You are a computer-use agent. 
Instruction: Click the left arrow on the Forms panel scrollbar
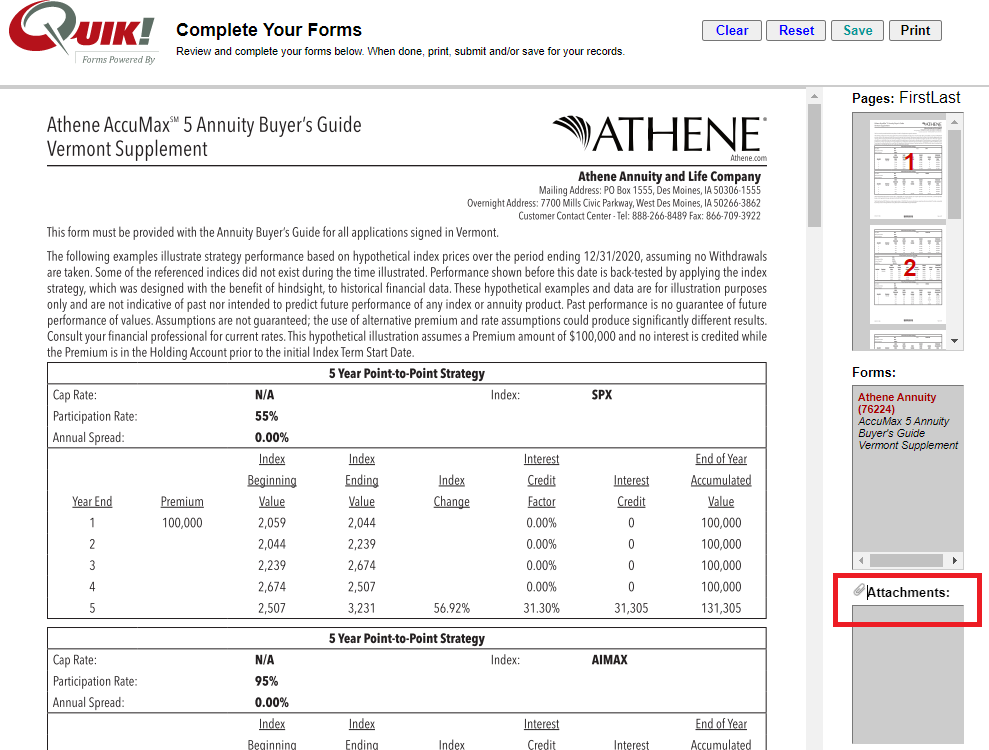pyautogui.click(x=861, y=560)
